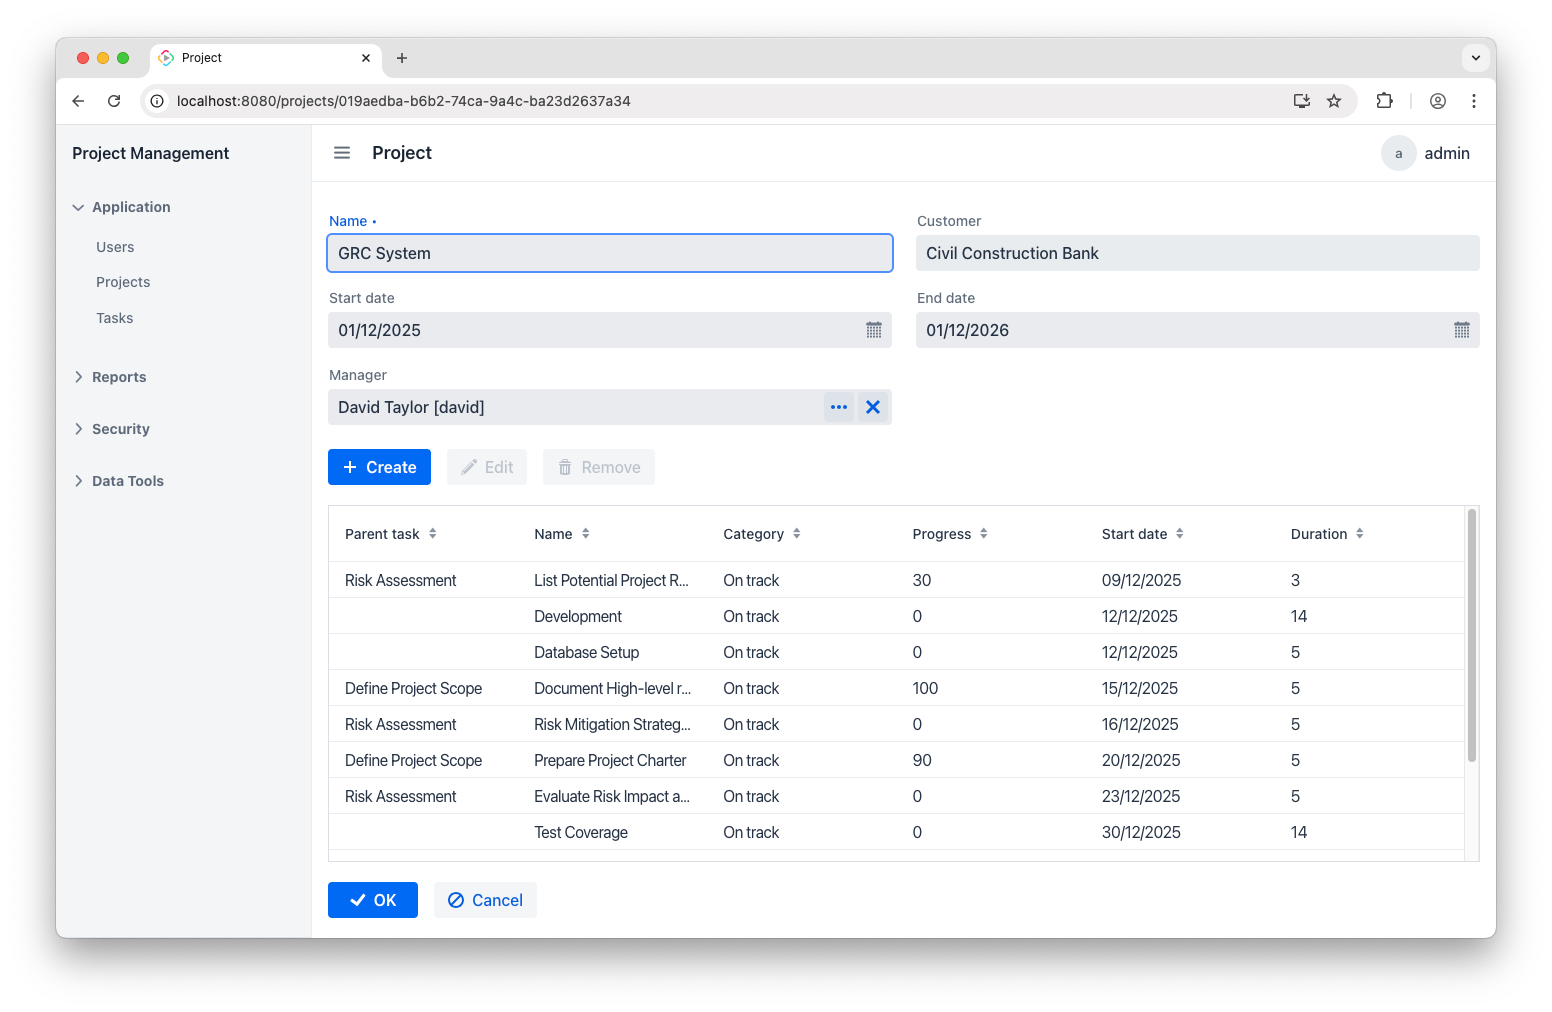
Task: Sort table by Progress column
Action: coord(983,534)
